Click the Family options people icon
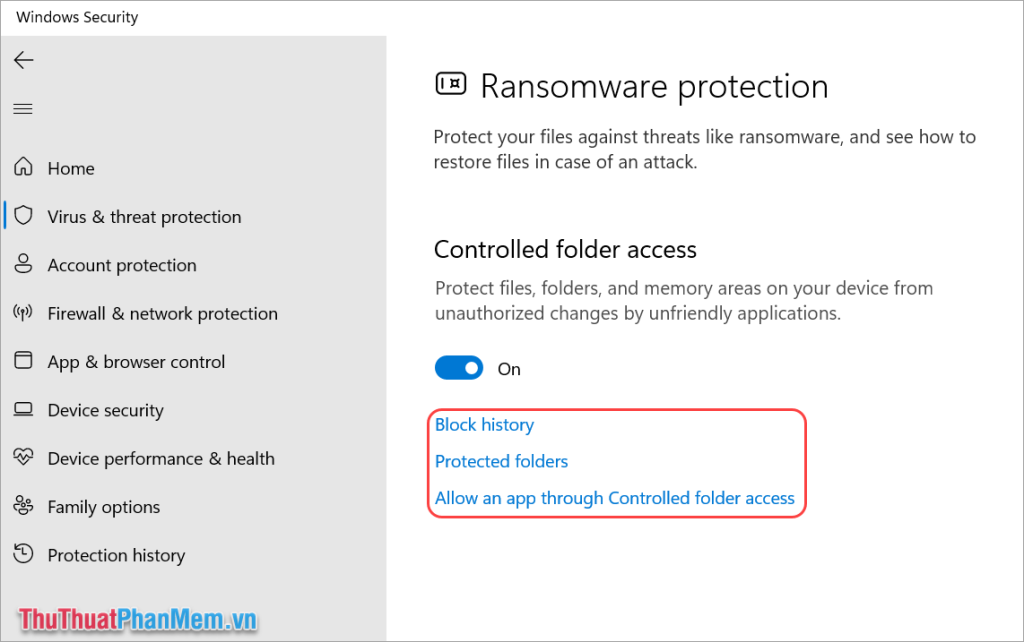1024x642 pixels. (x=23, y=506)
